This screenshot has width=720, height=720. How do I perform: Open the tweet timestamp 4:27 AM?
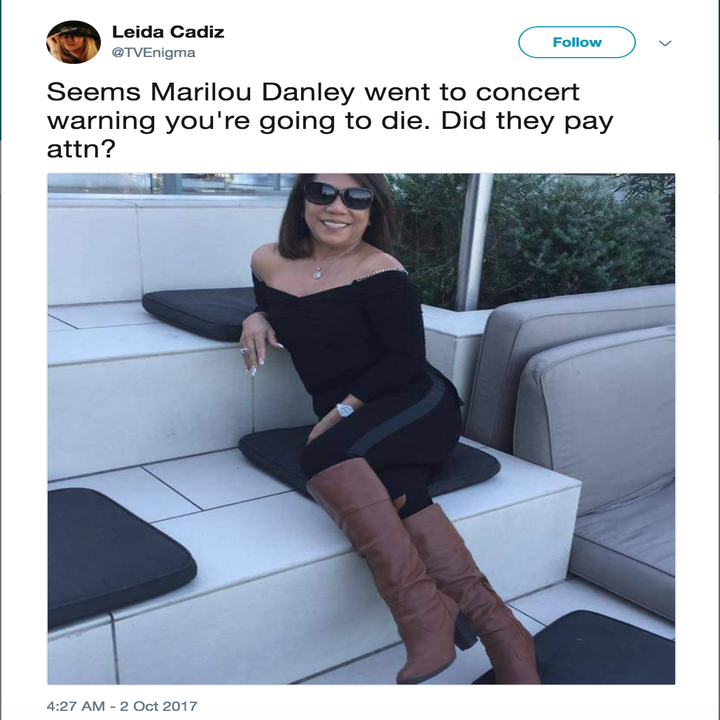tap(76, 706)
